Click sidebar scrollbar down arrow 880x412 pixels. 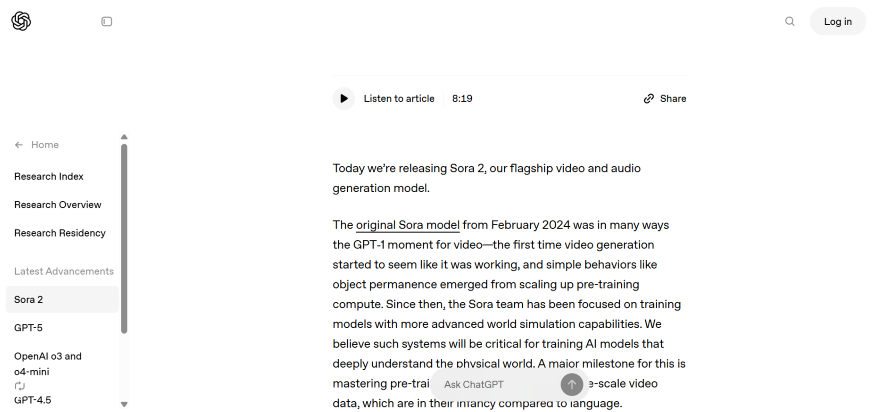(x=124, y=404)
